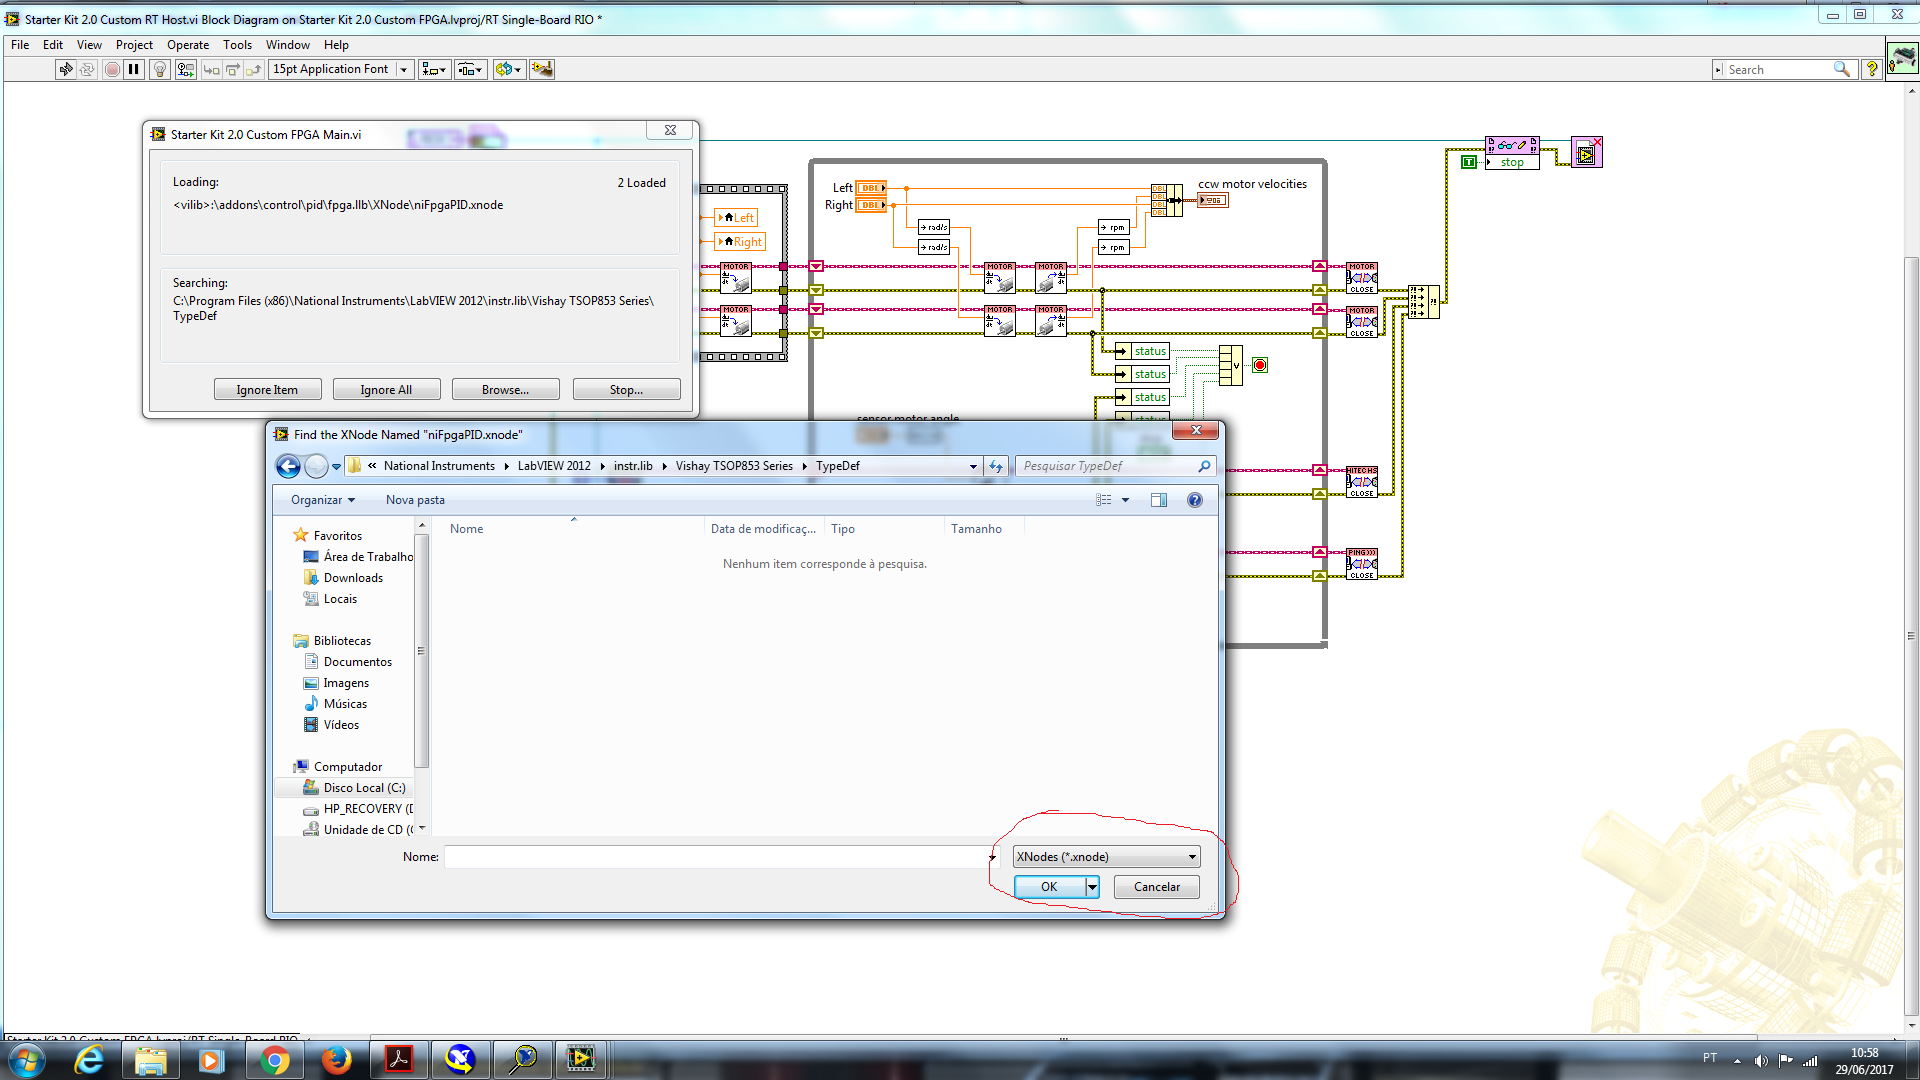
Task: Click the Pause toolbar button
Action: 134,69
